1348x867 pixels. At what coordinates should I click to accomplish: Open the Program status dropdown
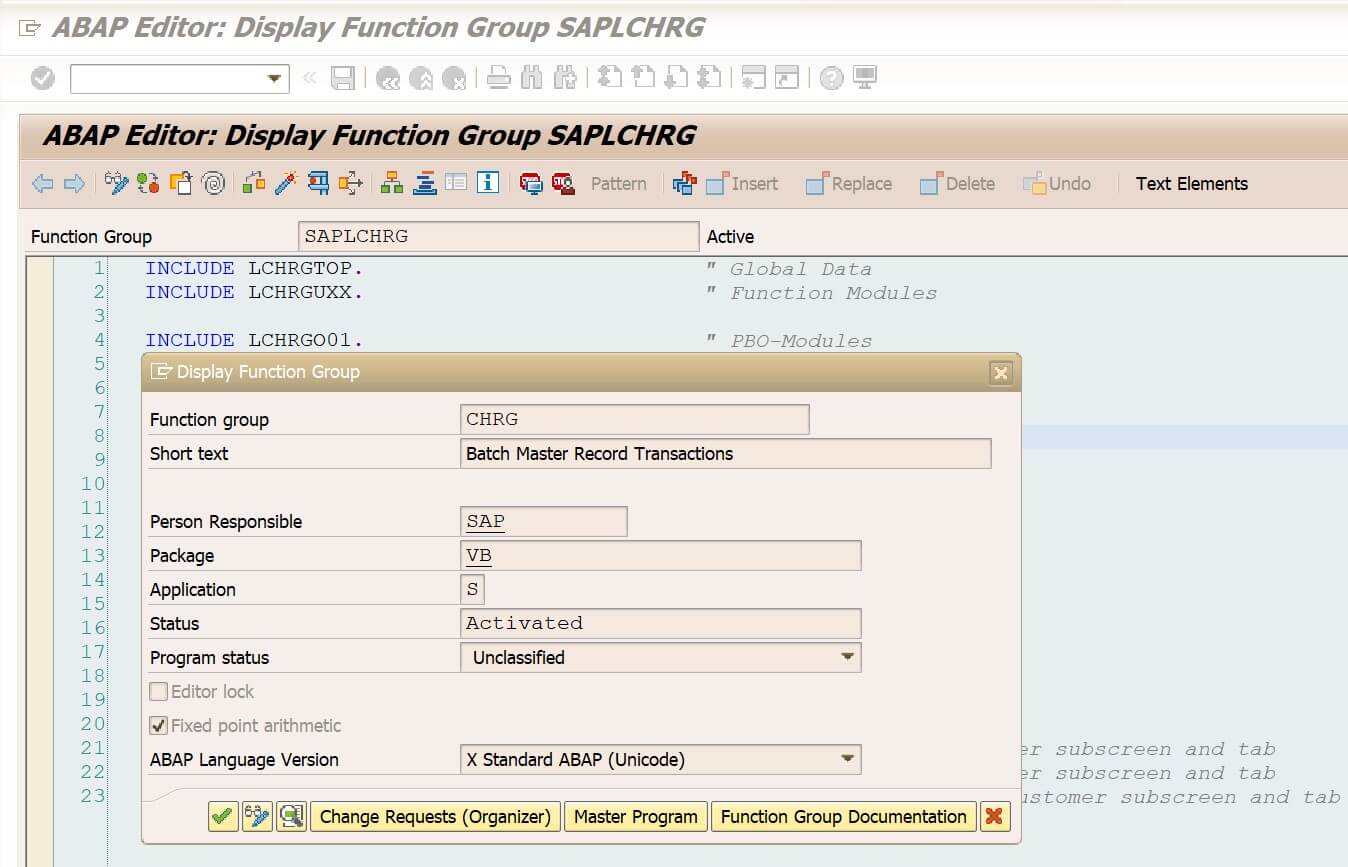coord(849,657)
